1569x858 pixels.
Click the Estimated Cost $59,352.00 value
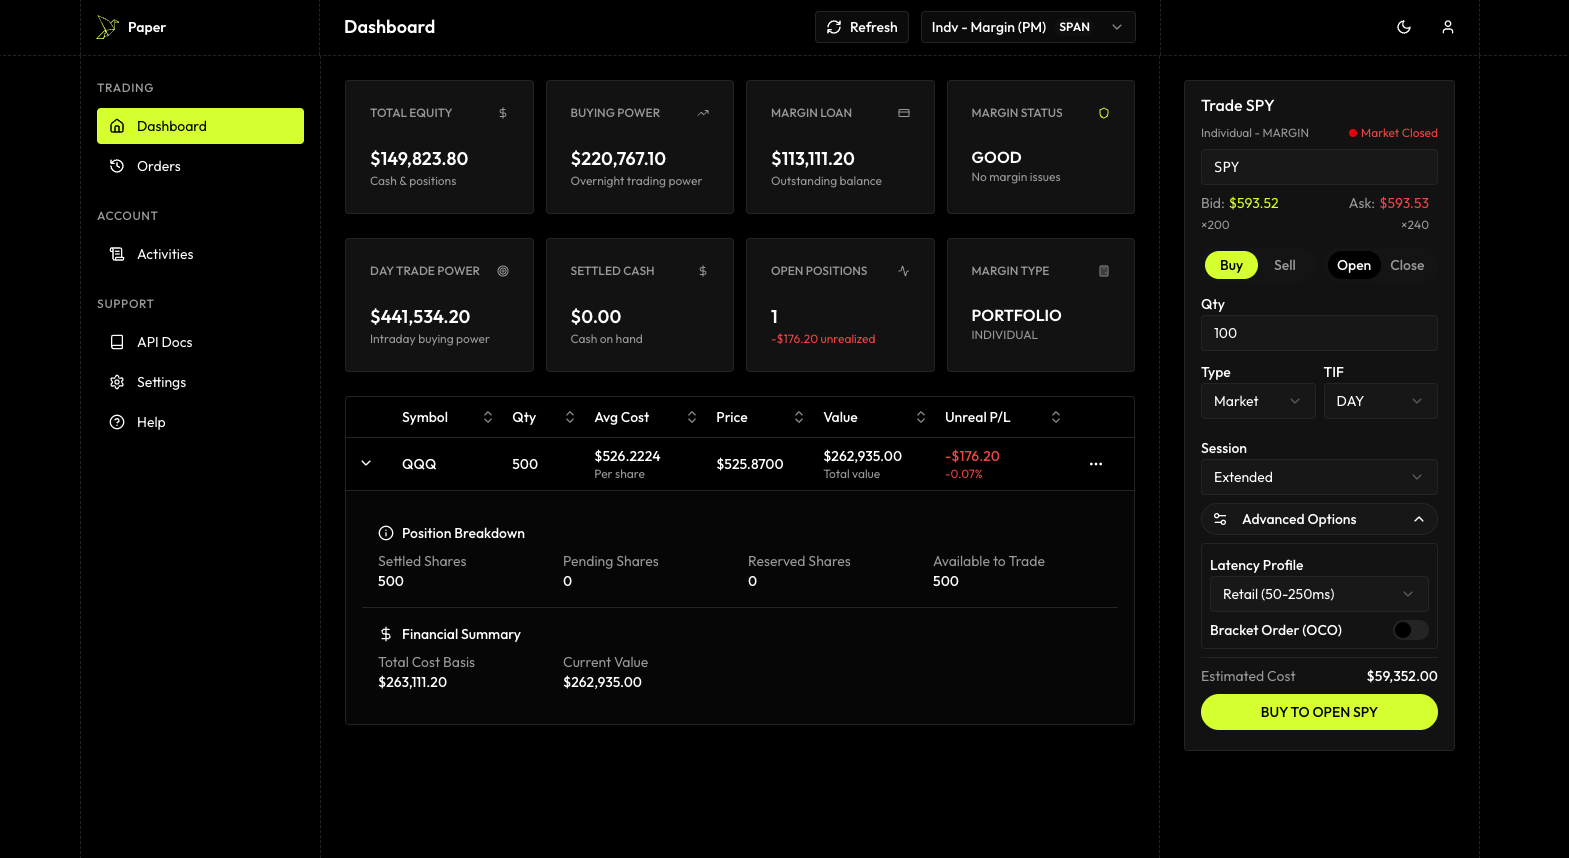click(1402, 676)
